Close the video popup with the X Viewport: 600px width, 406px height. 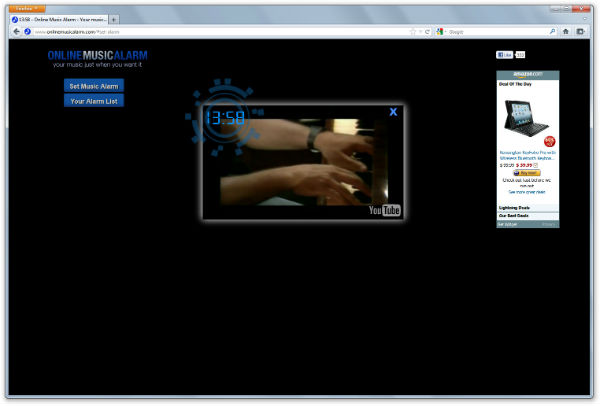pos(393,112)
